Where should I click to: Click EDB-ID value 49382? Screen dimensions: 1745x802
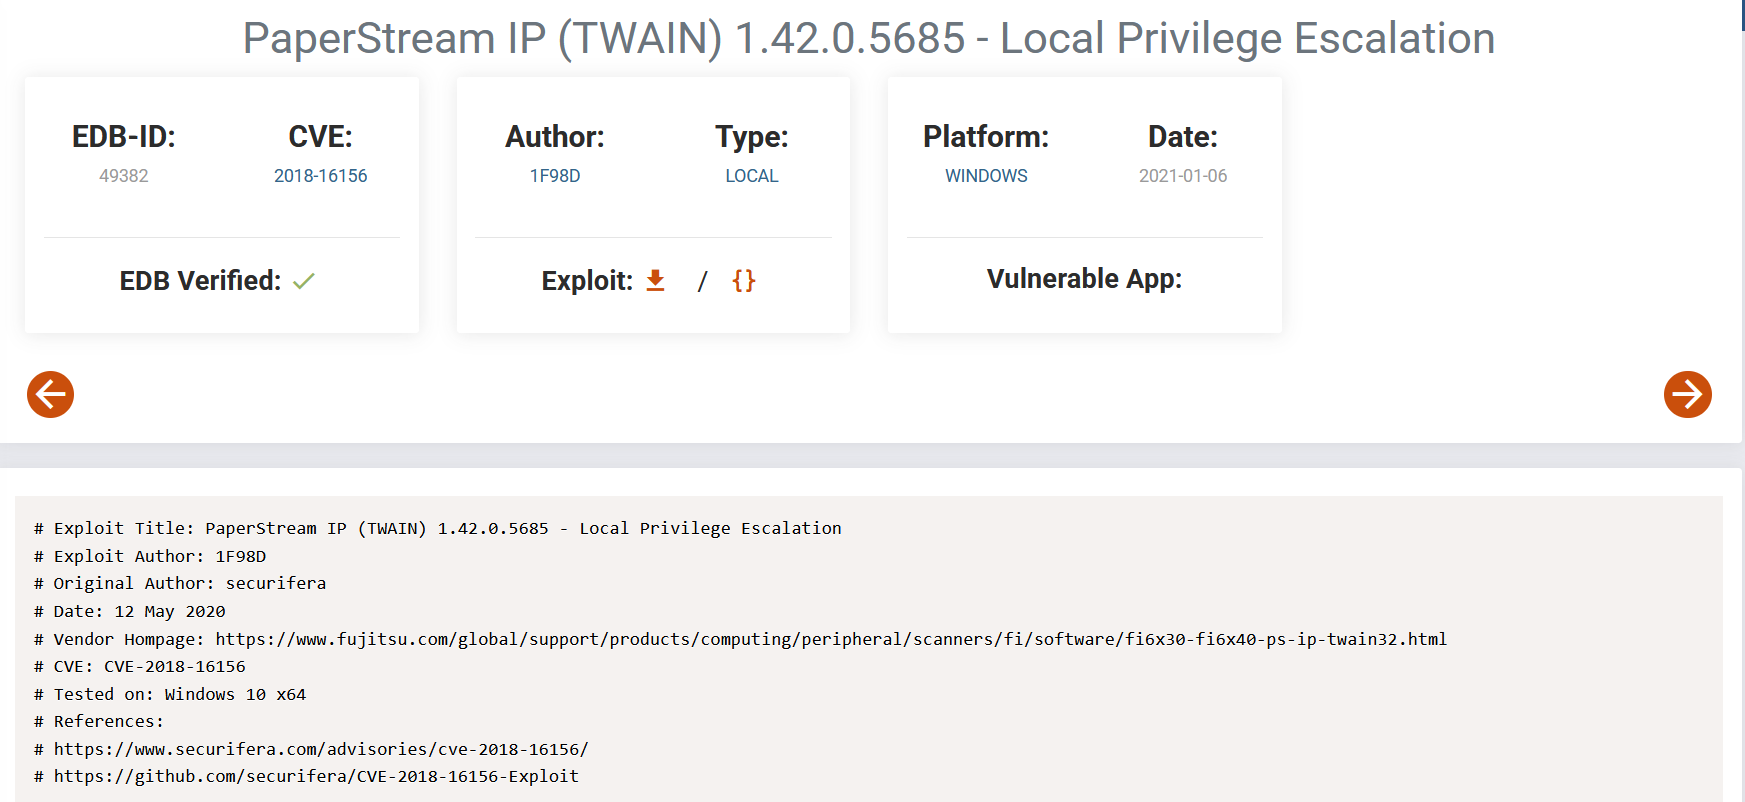coord(124,176)
